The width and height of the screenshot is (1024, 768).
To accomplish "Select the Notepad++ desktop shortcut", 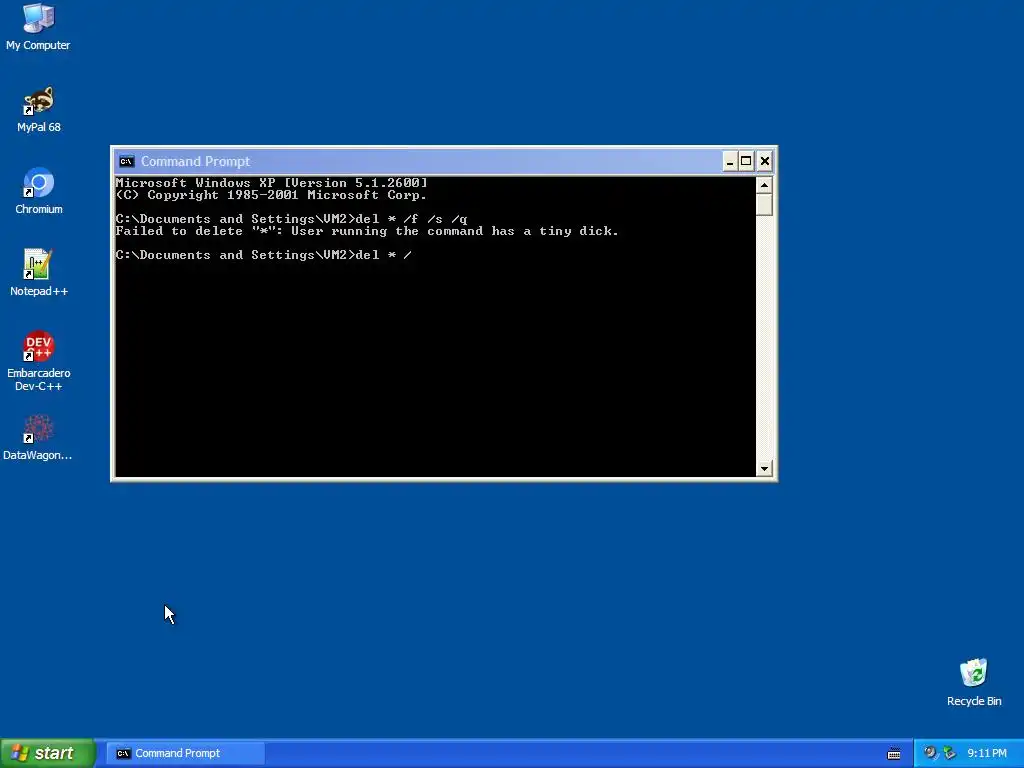I will tap(39, 273).
